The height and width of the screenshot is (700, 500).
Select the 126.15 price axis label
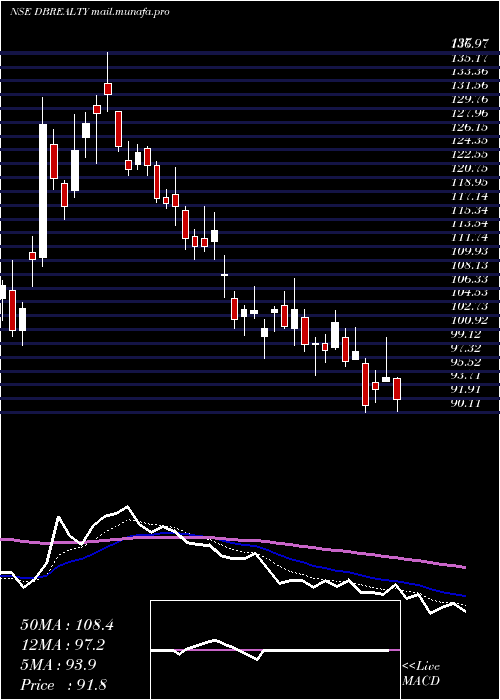pyautogui.click(x=469, y=127)
